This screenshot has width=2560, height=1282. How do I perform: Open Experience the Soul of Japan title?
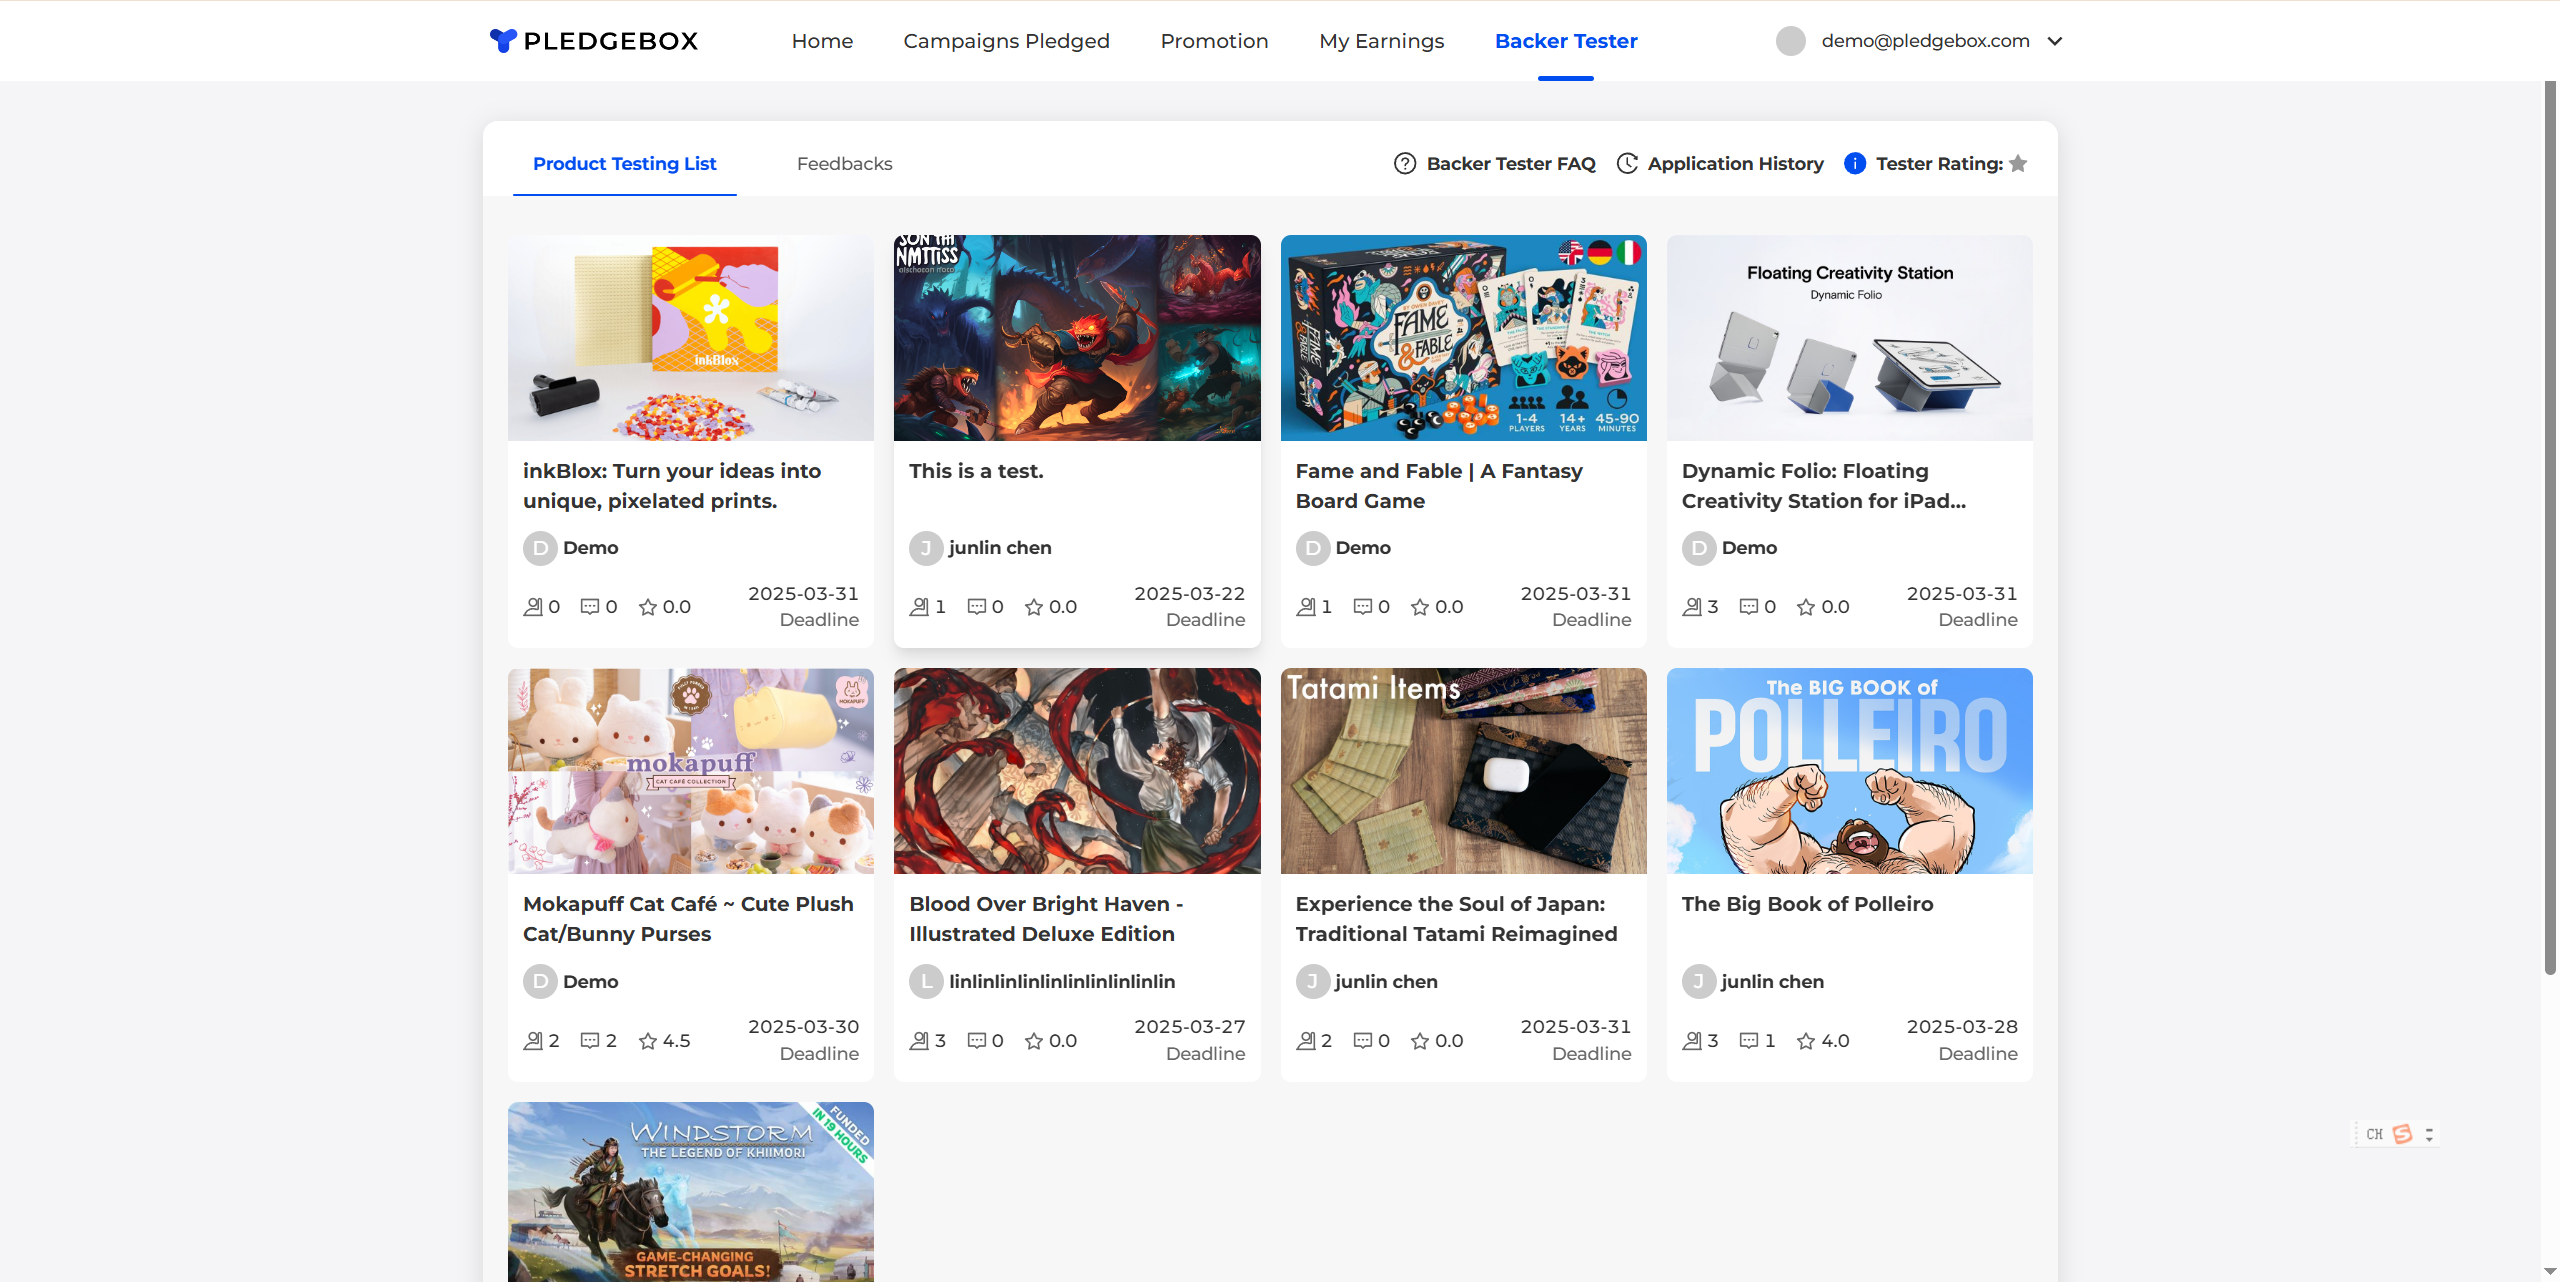coord(1456,919)
